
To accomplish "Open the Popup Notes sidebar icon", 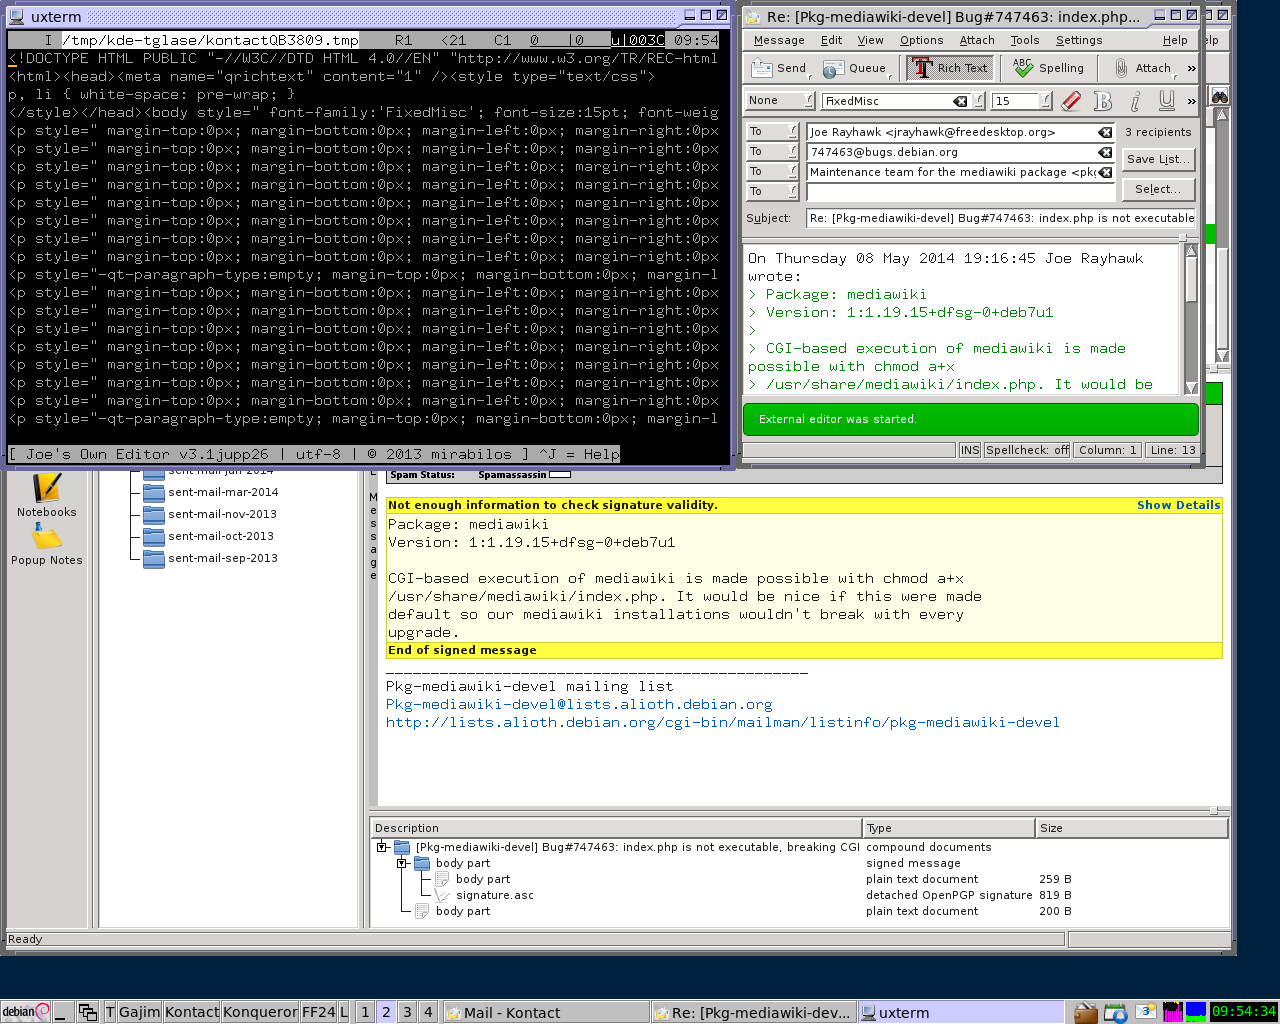I will click(x=46, y=545).
